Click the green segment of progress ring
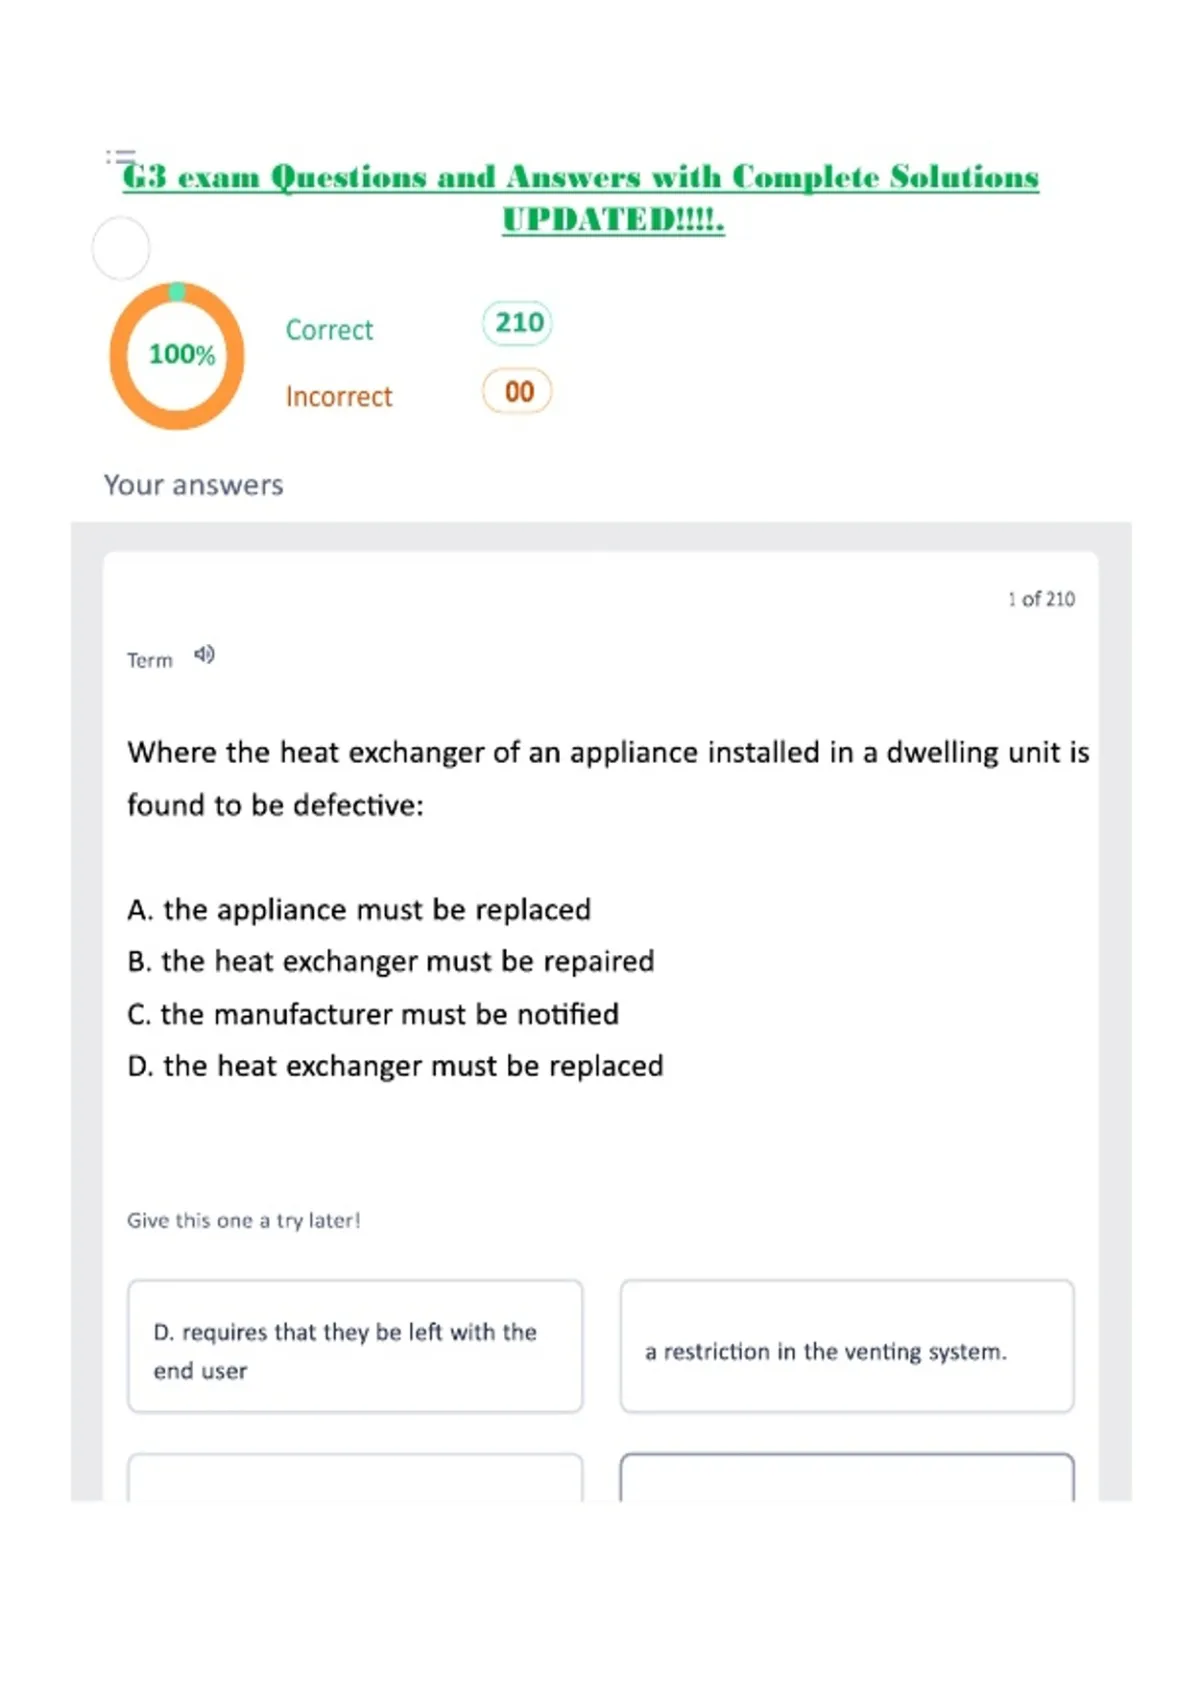1200x1700 pixels. [x=177, y=291]
